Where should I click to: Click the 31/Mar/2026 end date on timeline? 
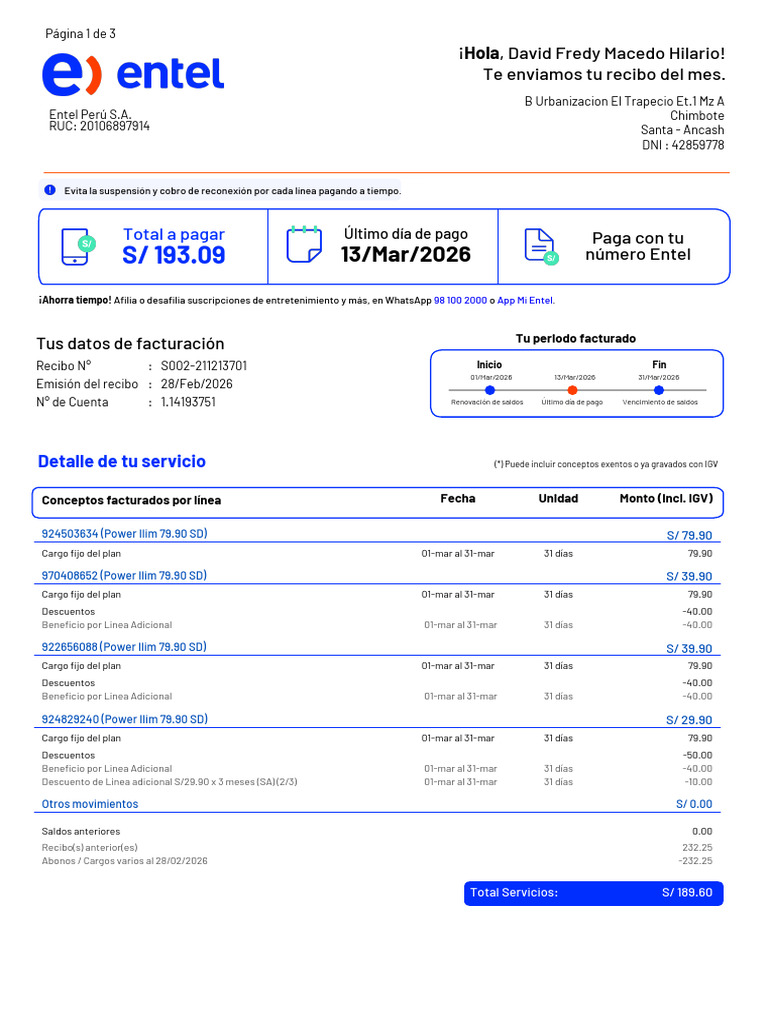(659, 377)
